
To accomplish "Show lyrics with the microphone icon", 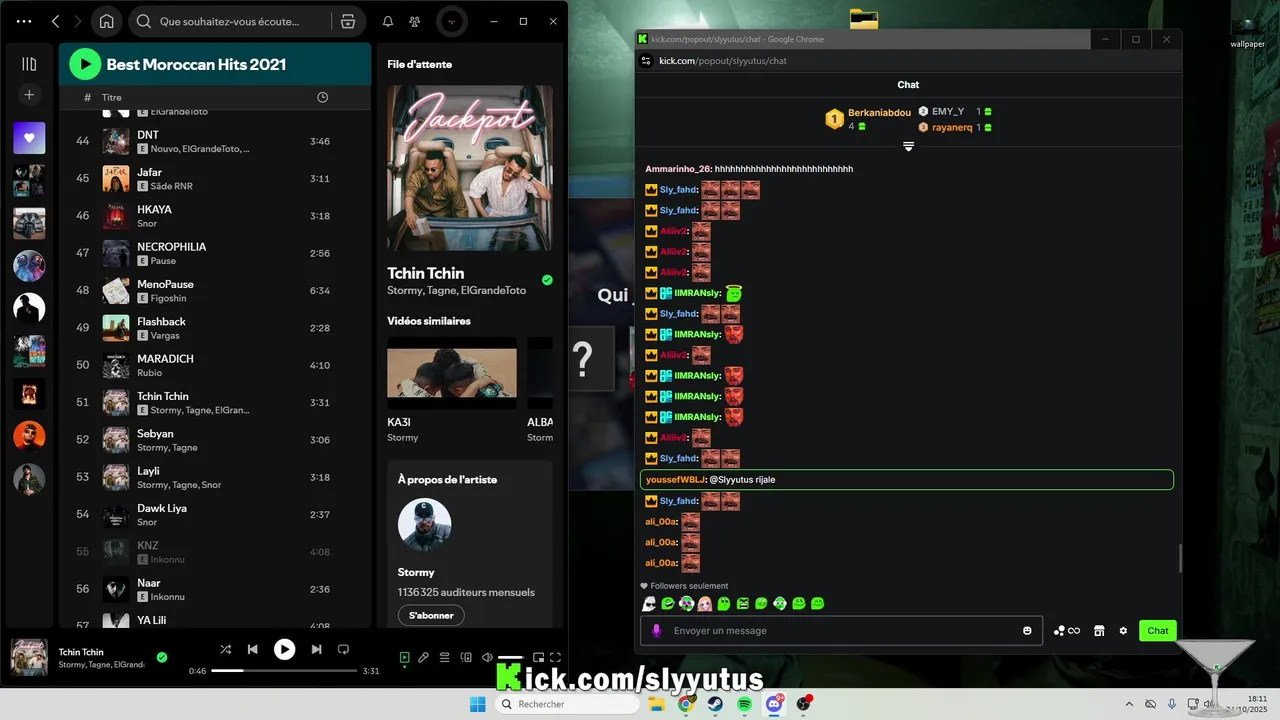I will pos(424,657).
